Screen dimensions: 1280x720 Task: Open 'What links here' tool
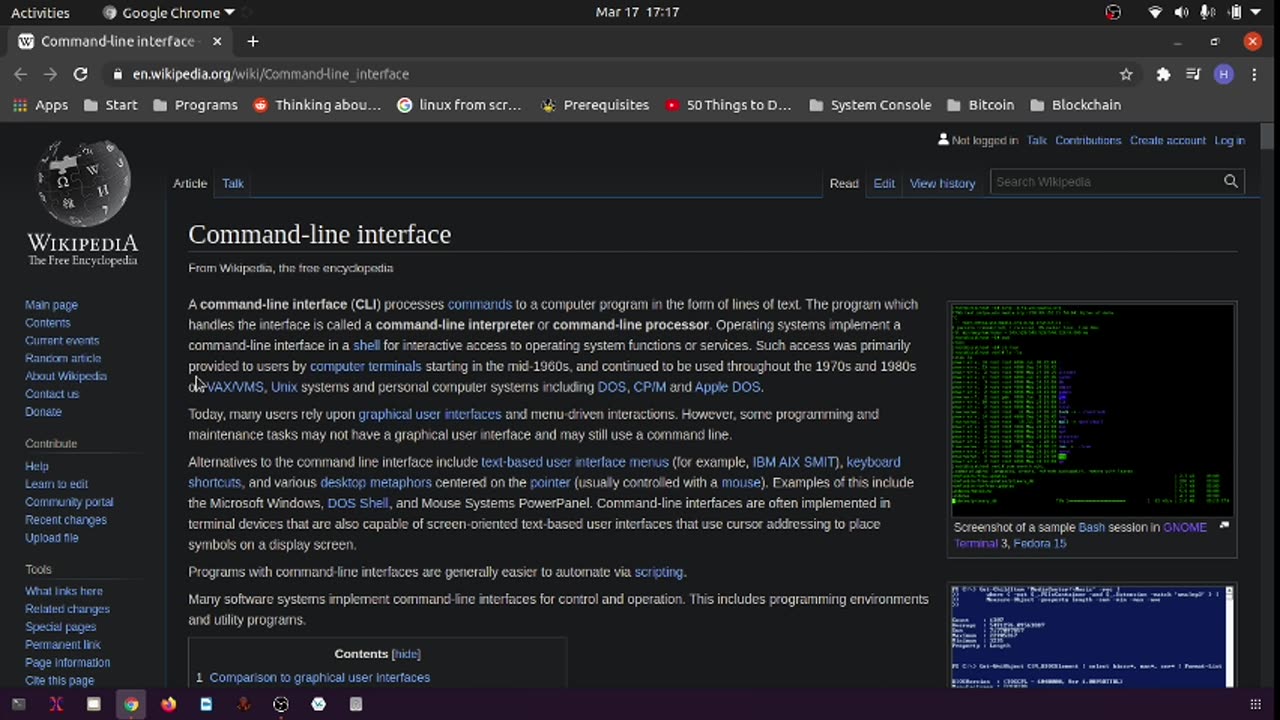click(64, 591)
